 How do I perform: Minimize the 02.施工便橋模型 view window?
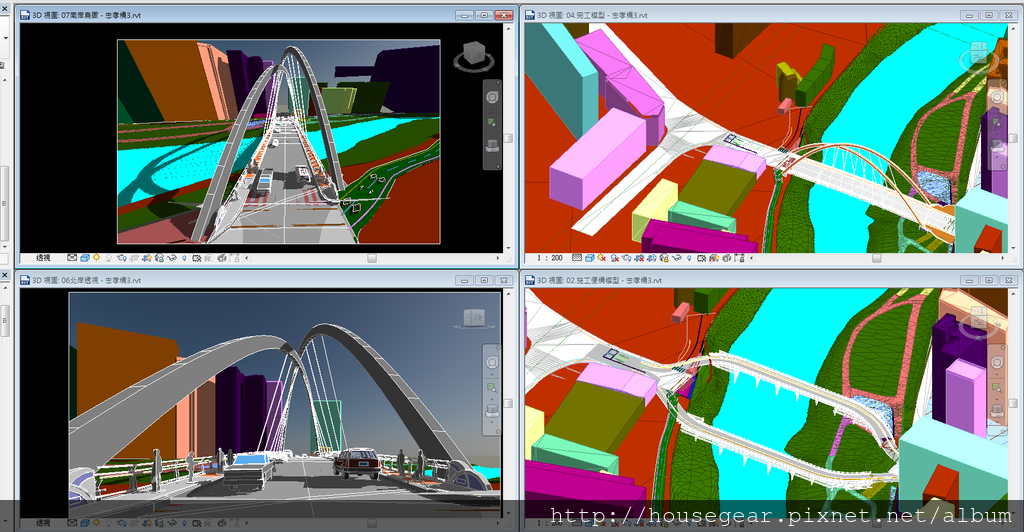click(969, 280)
